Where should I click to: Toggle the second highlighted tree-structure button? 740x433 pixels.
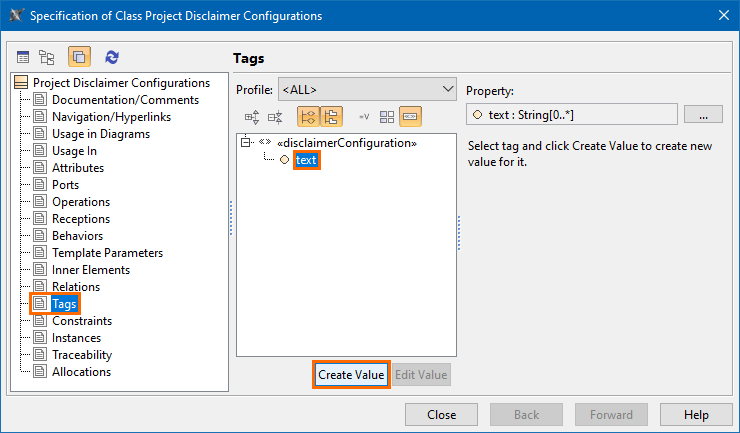click(331, 117)
